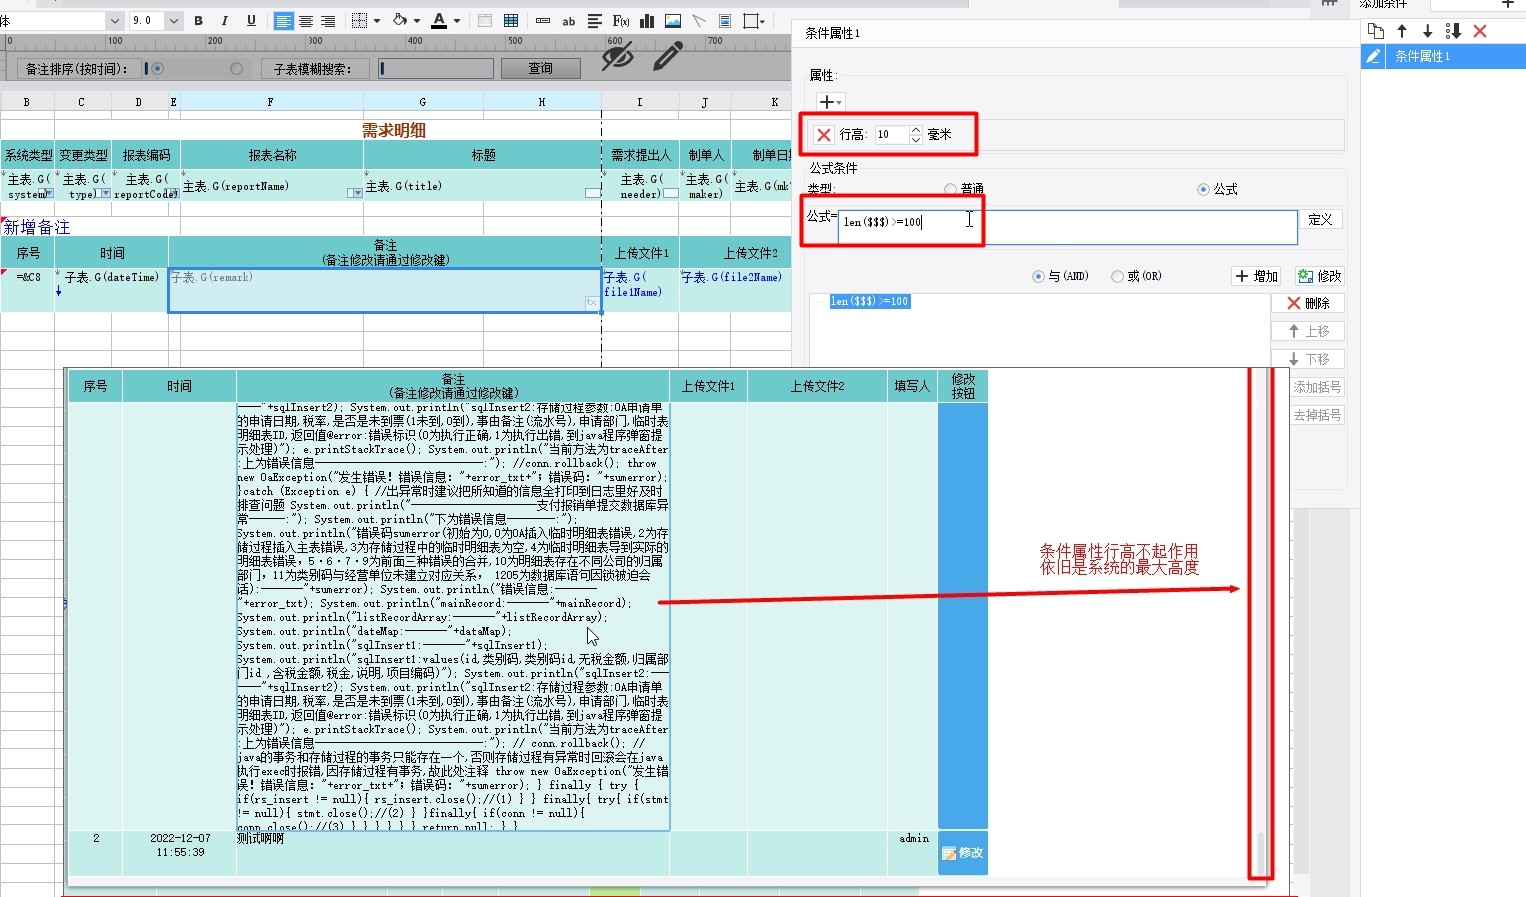Delete condition with red X in list toolbar
Viewport: 1526px width, 897px height.
[1480, 31]
